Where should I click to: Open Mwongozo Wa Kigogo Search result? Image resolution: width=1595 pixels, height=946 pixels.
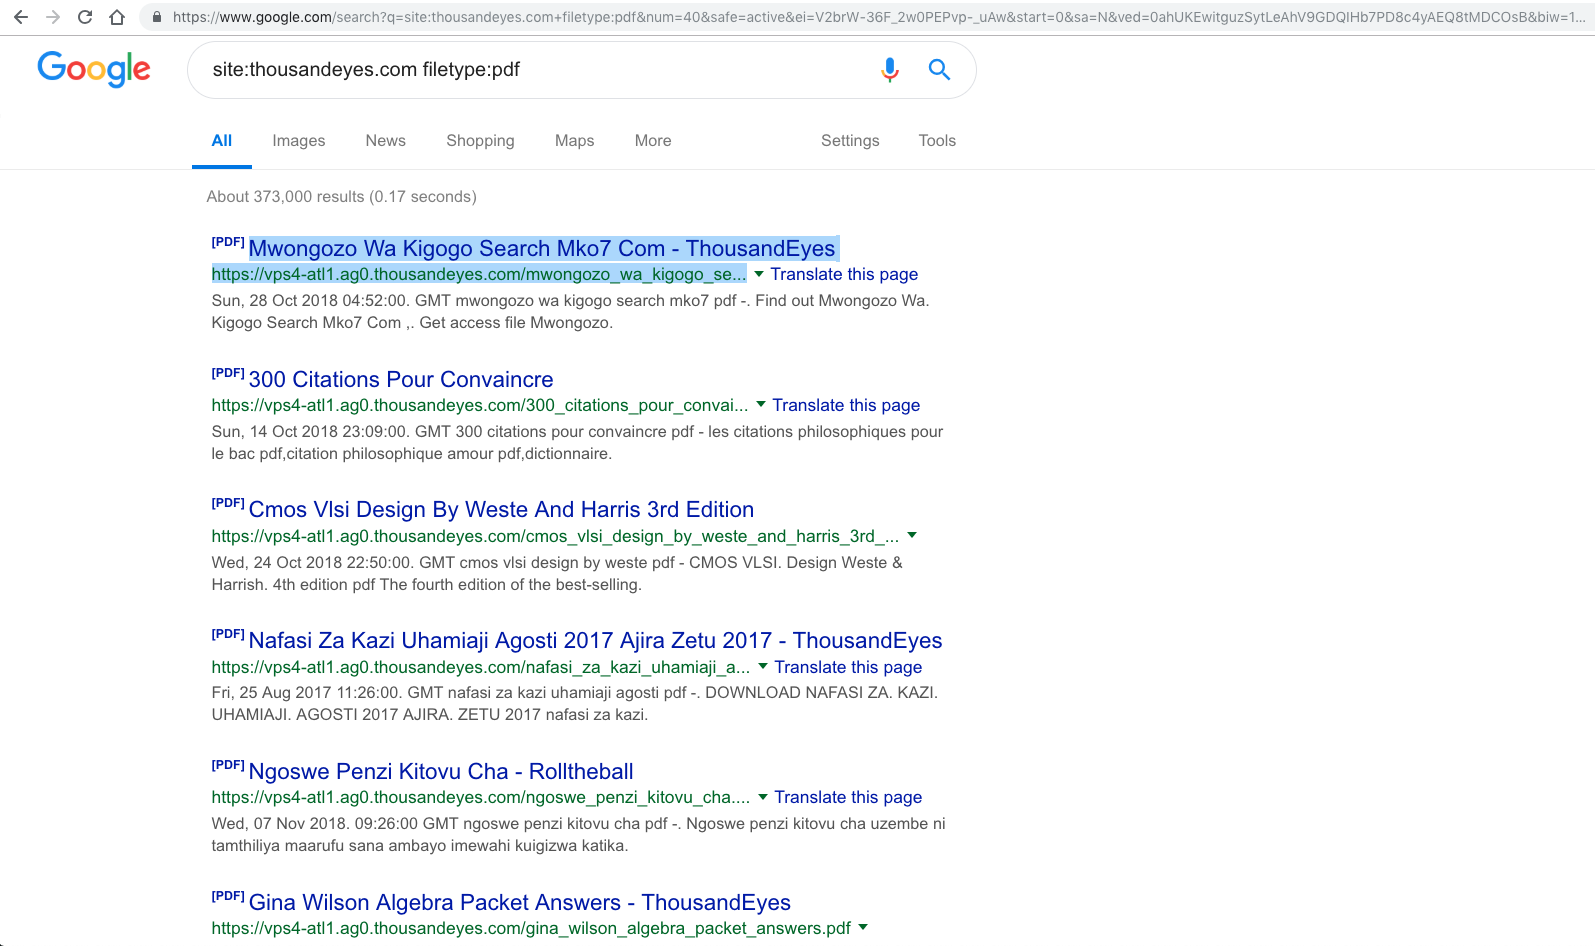click(x=542, y=248)
